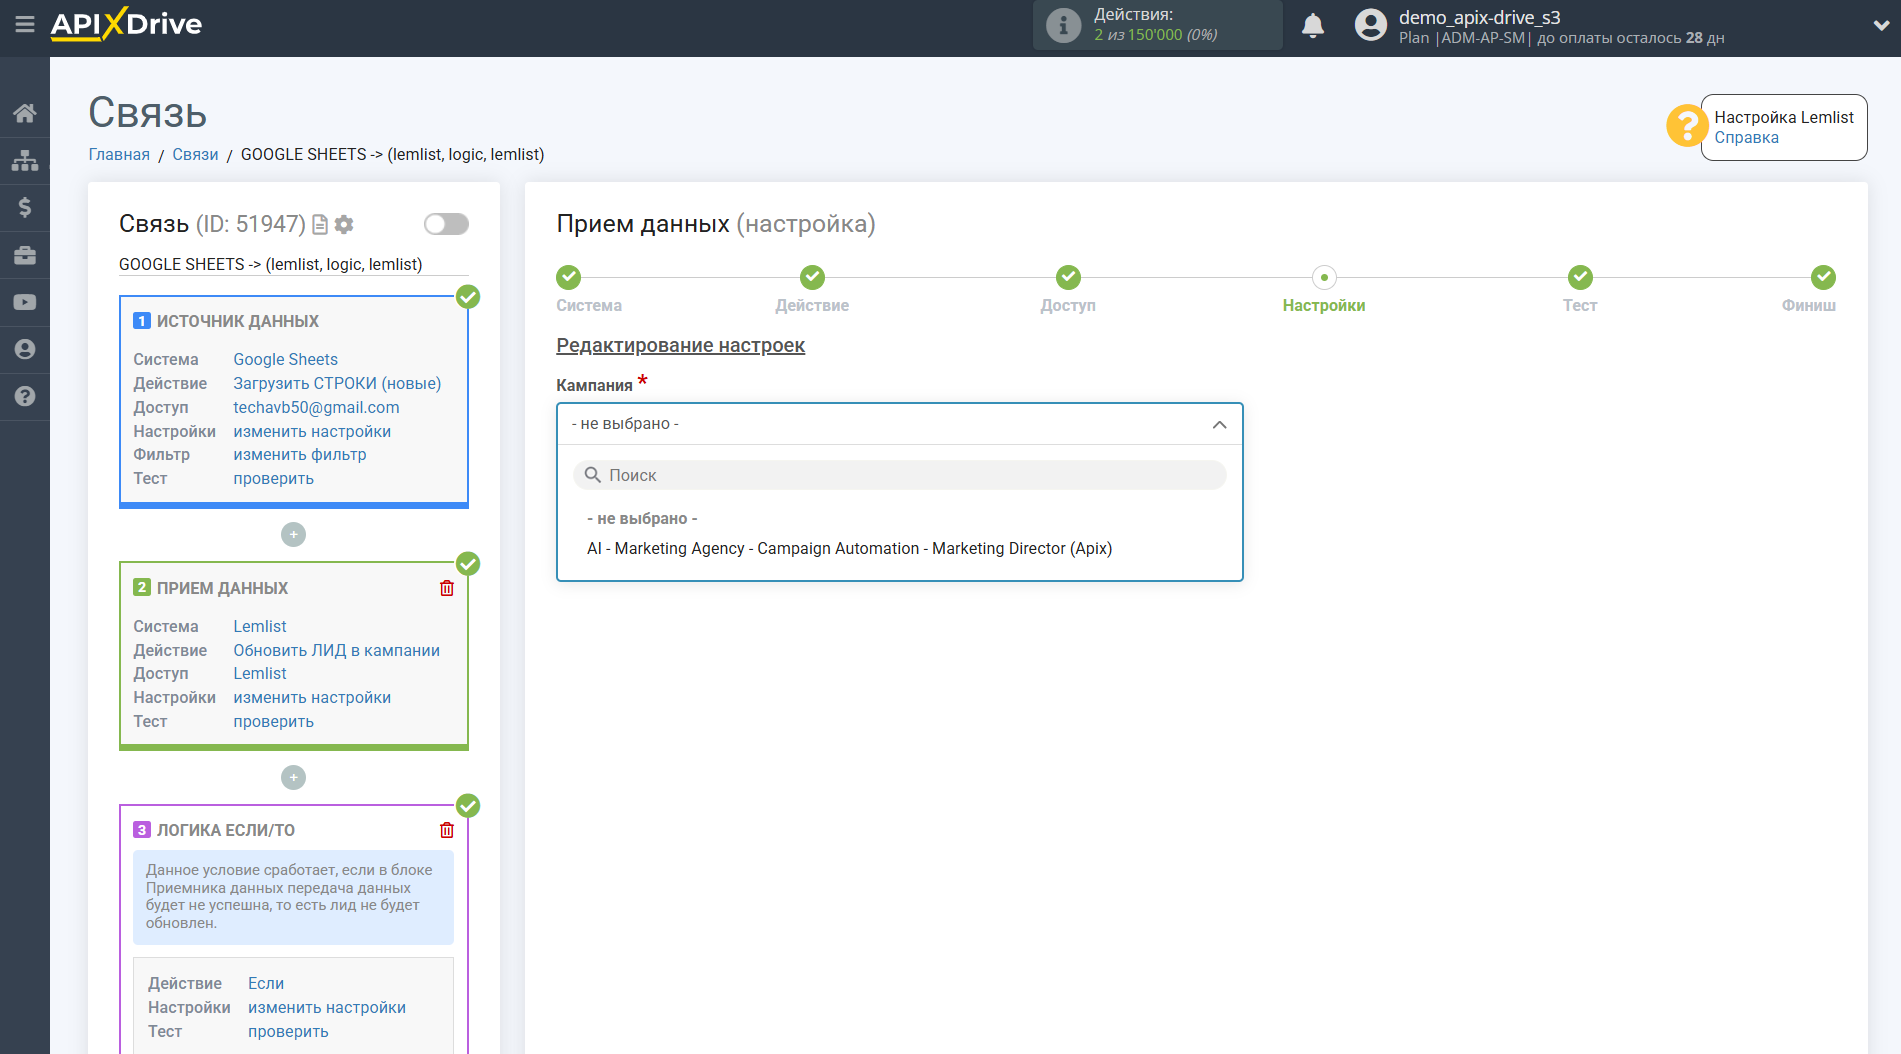The height and width of the screenshot is (1054, 1901).
Task: Open the billing dollar sidebar icon
Action: (25, 207)
